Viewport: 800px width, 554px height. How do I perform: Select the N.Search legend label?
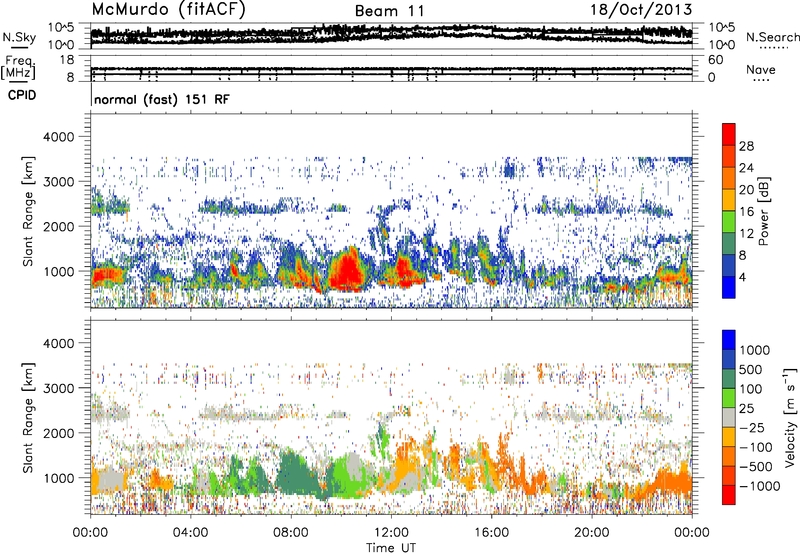tap(772, 37)
